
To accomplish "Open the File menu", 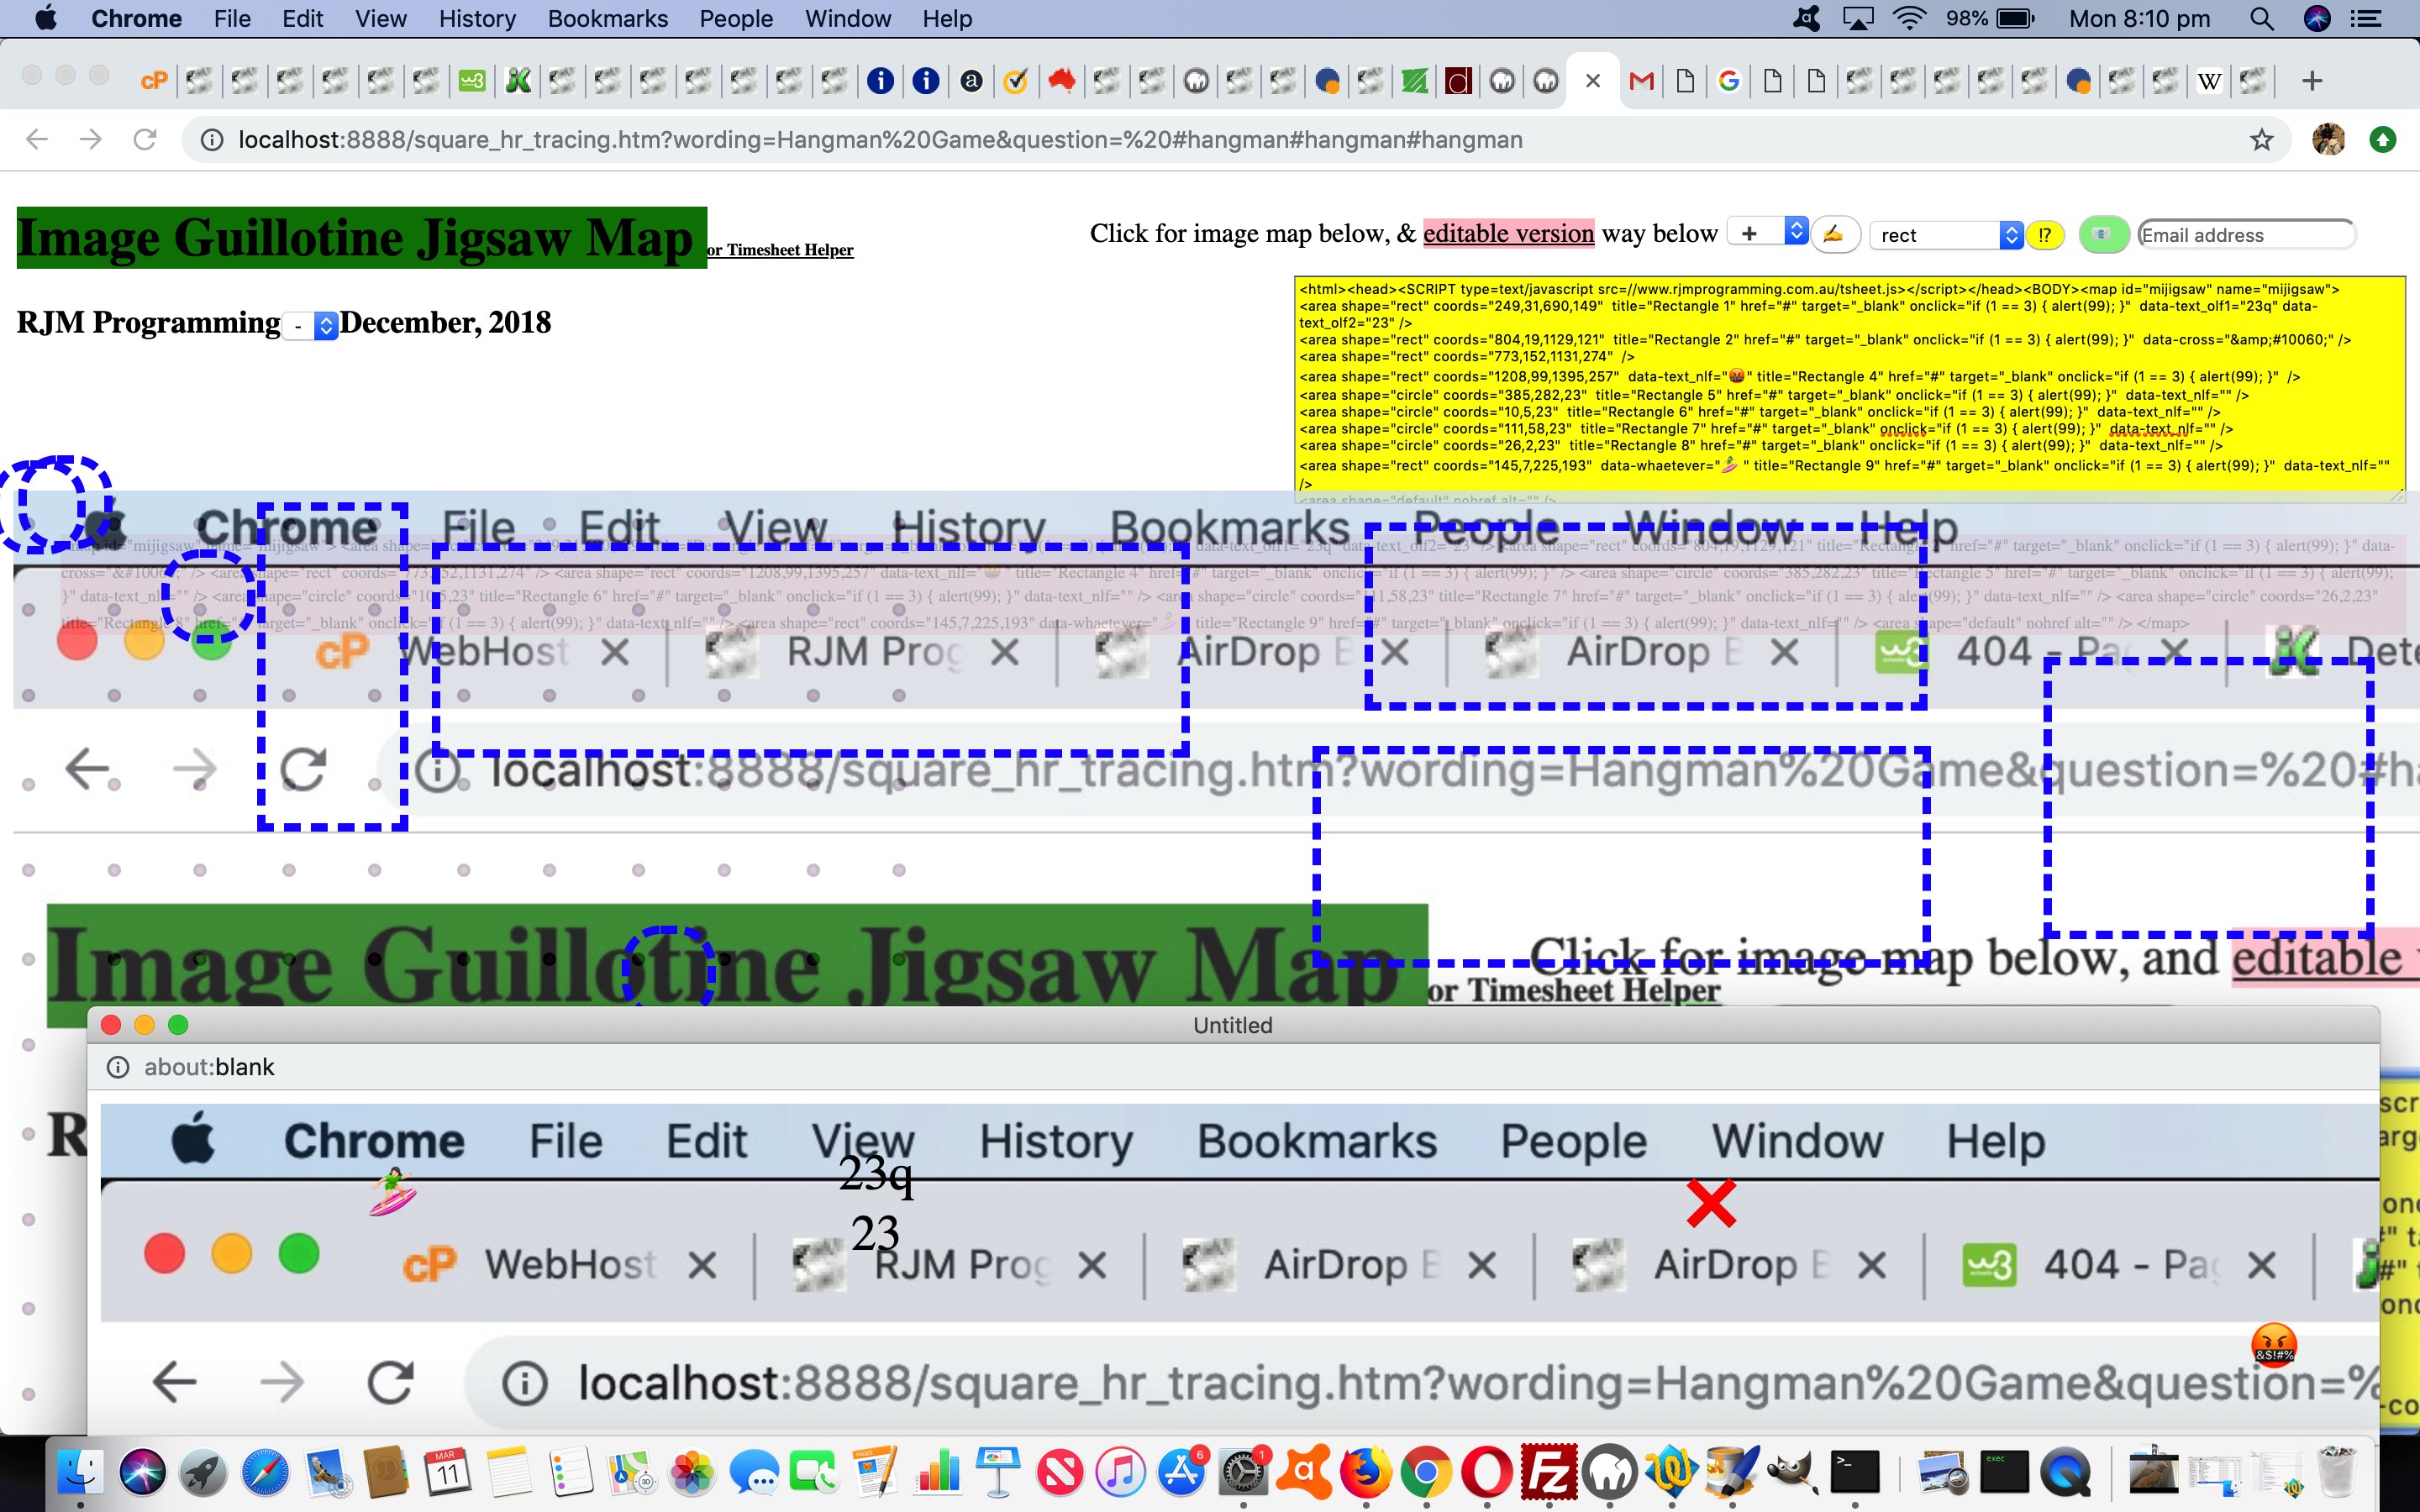I will point(232,19).
